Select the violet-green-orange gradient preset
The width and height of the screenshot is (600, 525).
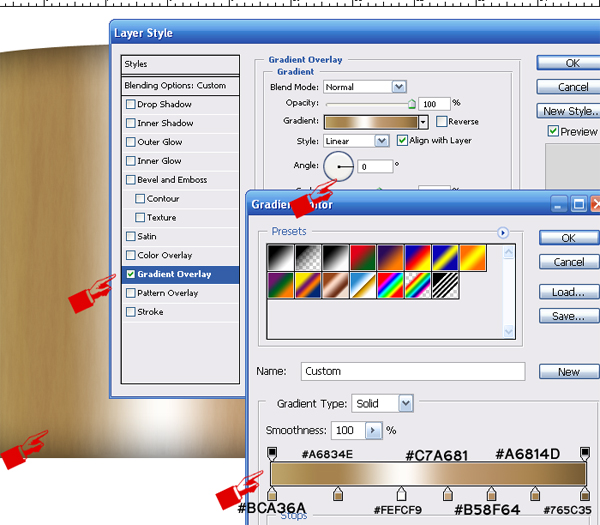pyautogui.click(x=280, y=285)
